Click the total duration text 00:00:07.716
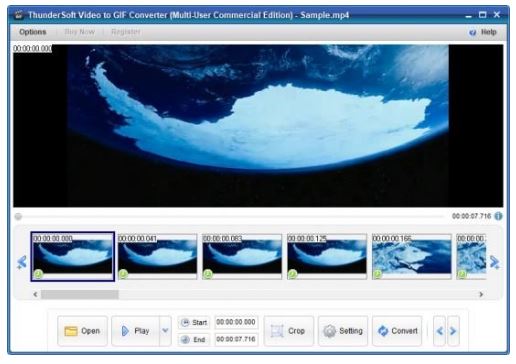Screen dimensions: 516x364 click(471, 216)
